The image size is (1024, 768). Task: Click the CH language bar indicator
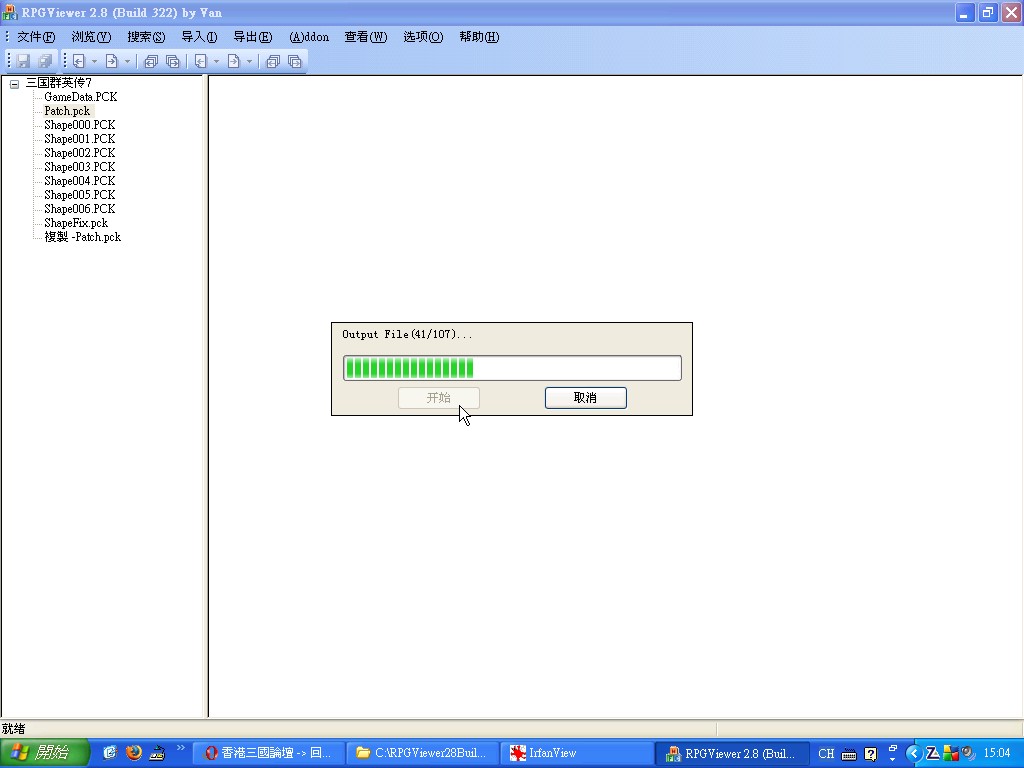pos(826,754)
